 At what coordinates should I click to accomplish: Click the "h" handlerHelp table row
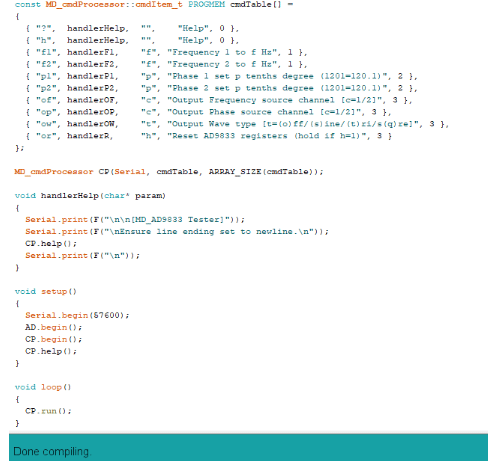pyautogui.click(x=132, y=40)
